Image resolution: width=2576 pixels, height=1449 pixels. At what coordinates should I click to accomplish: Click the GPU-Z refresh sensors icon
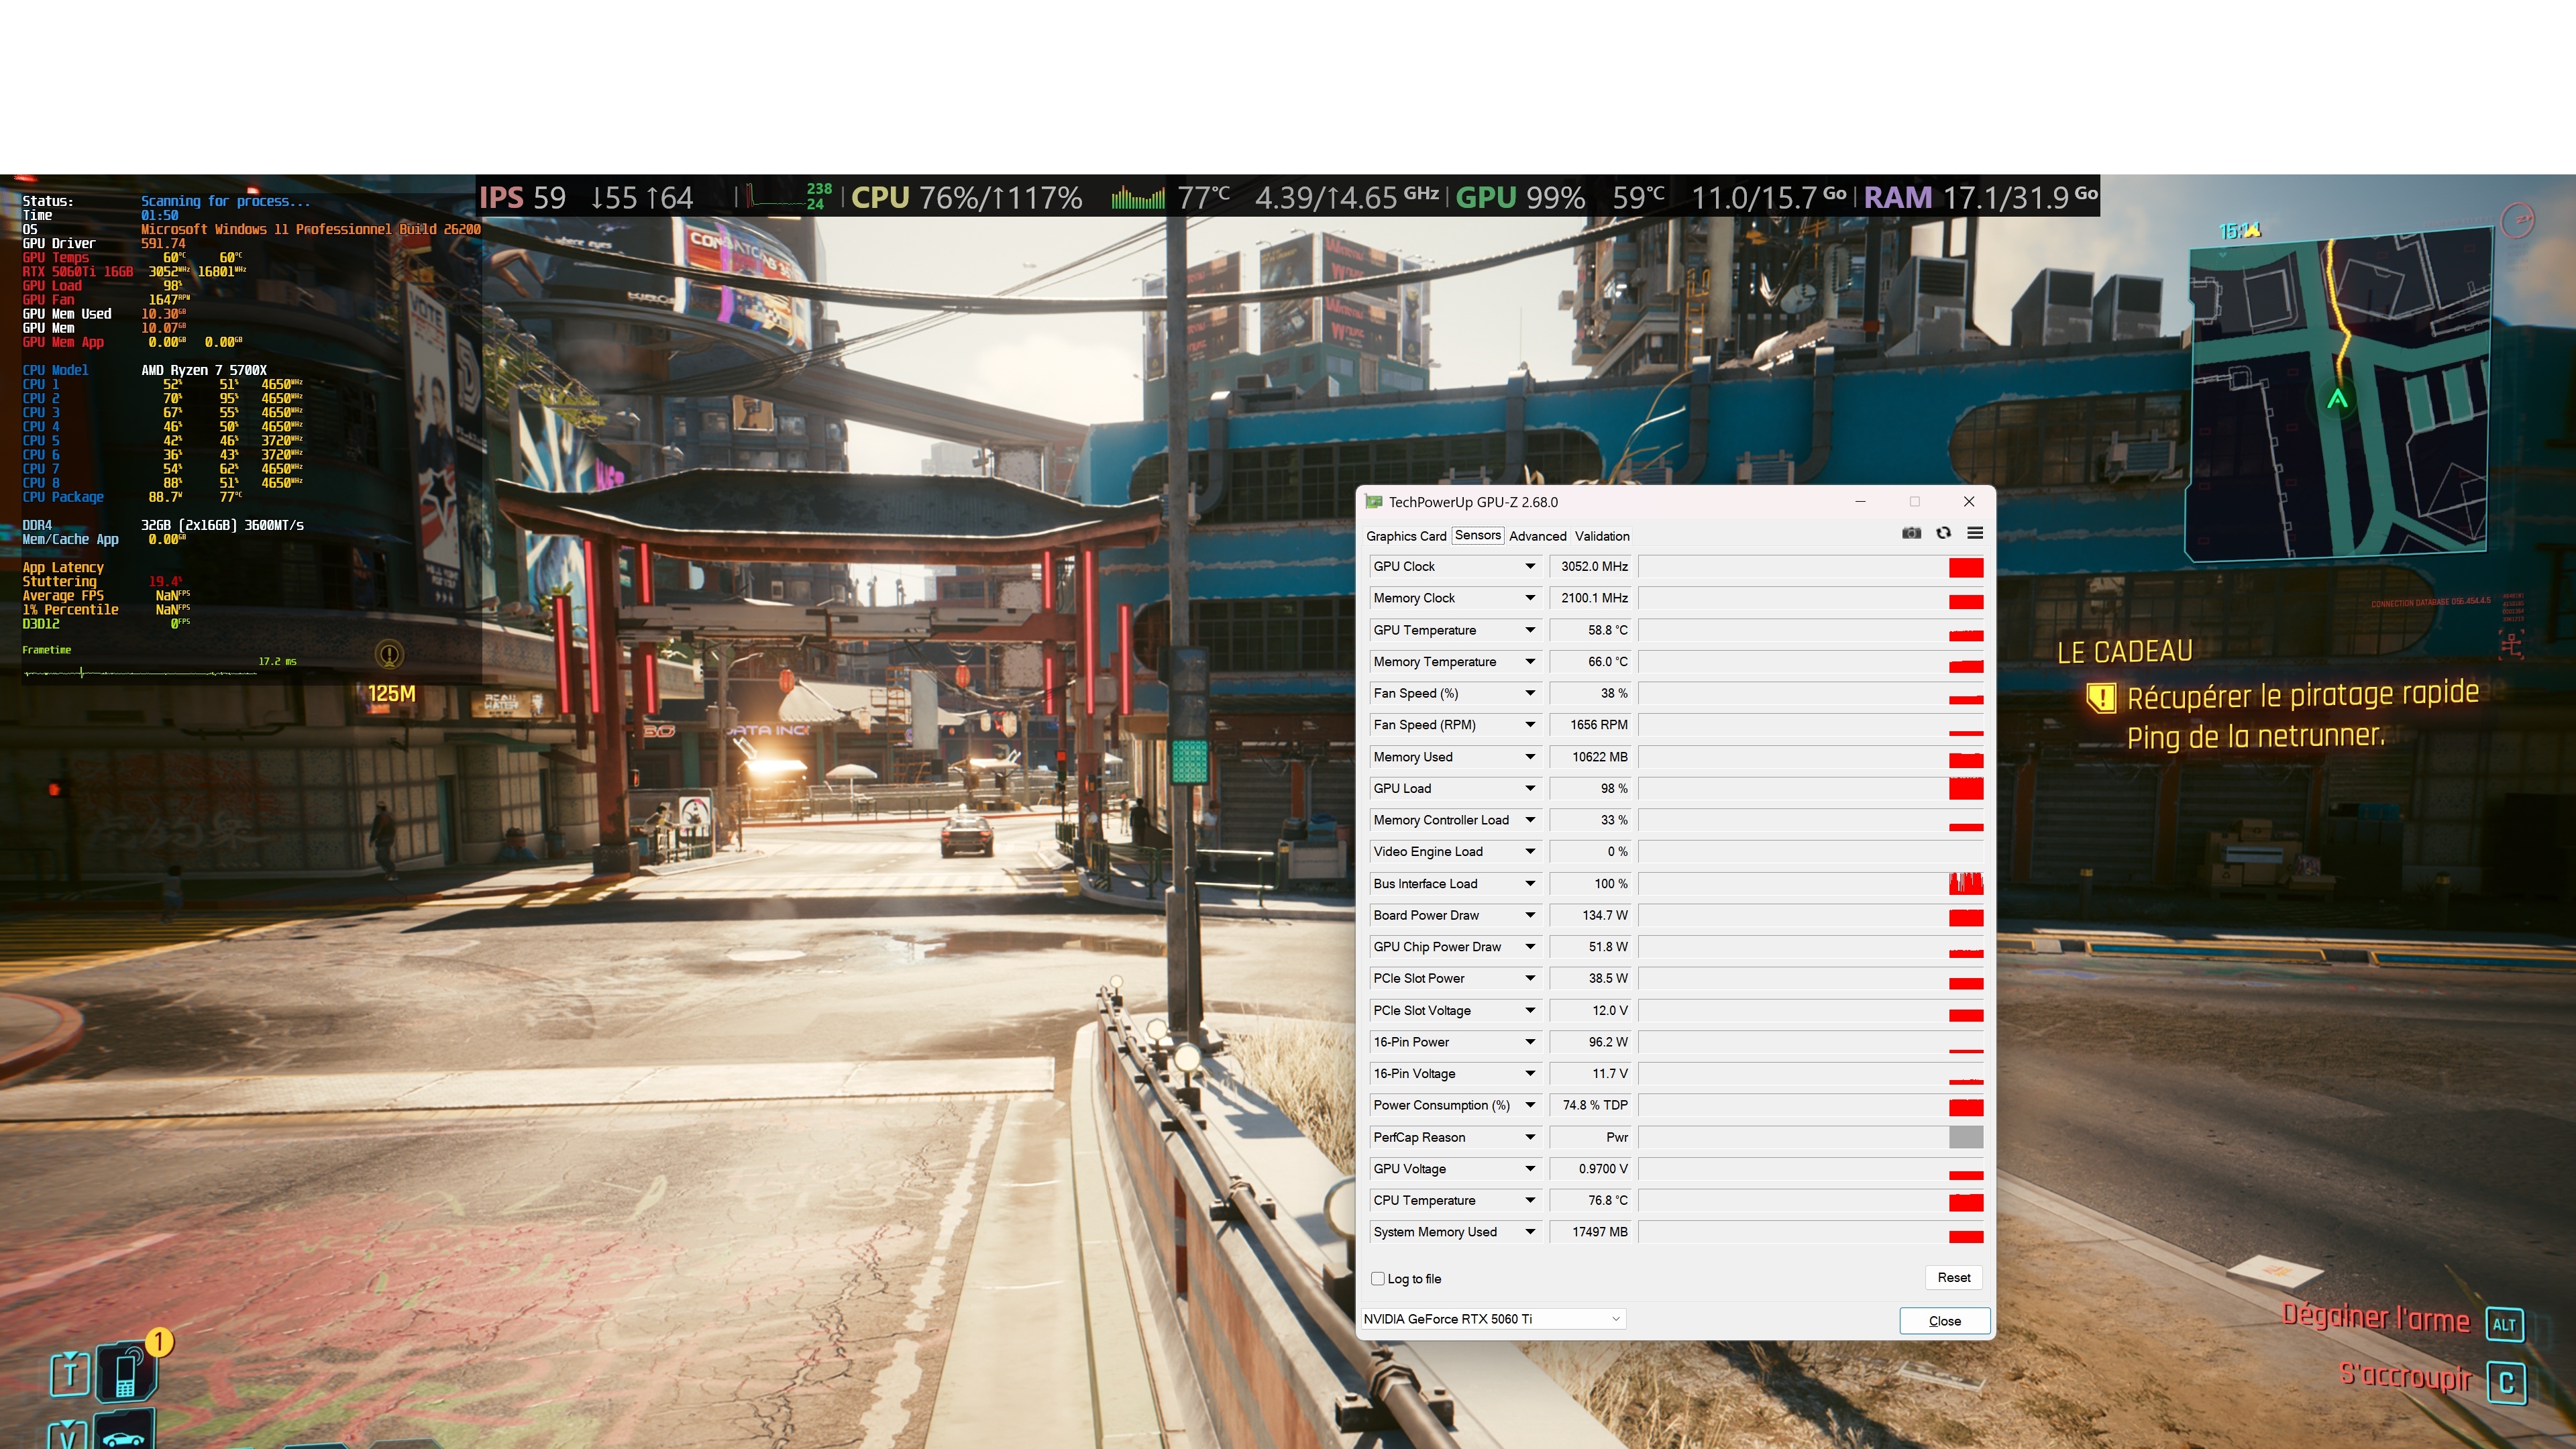point(1943,533)
